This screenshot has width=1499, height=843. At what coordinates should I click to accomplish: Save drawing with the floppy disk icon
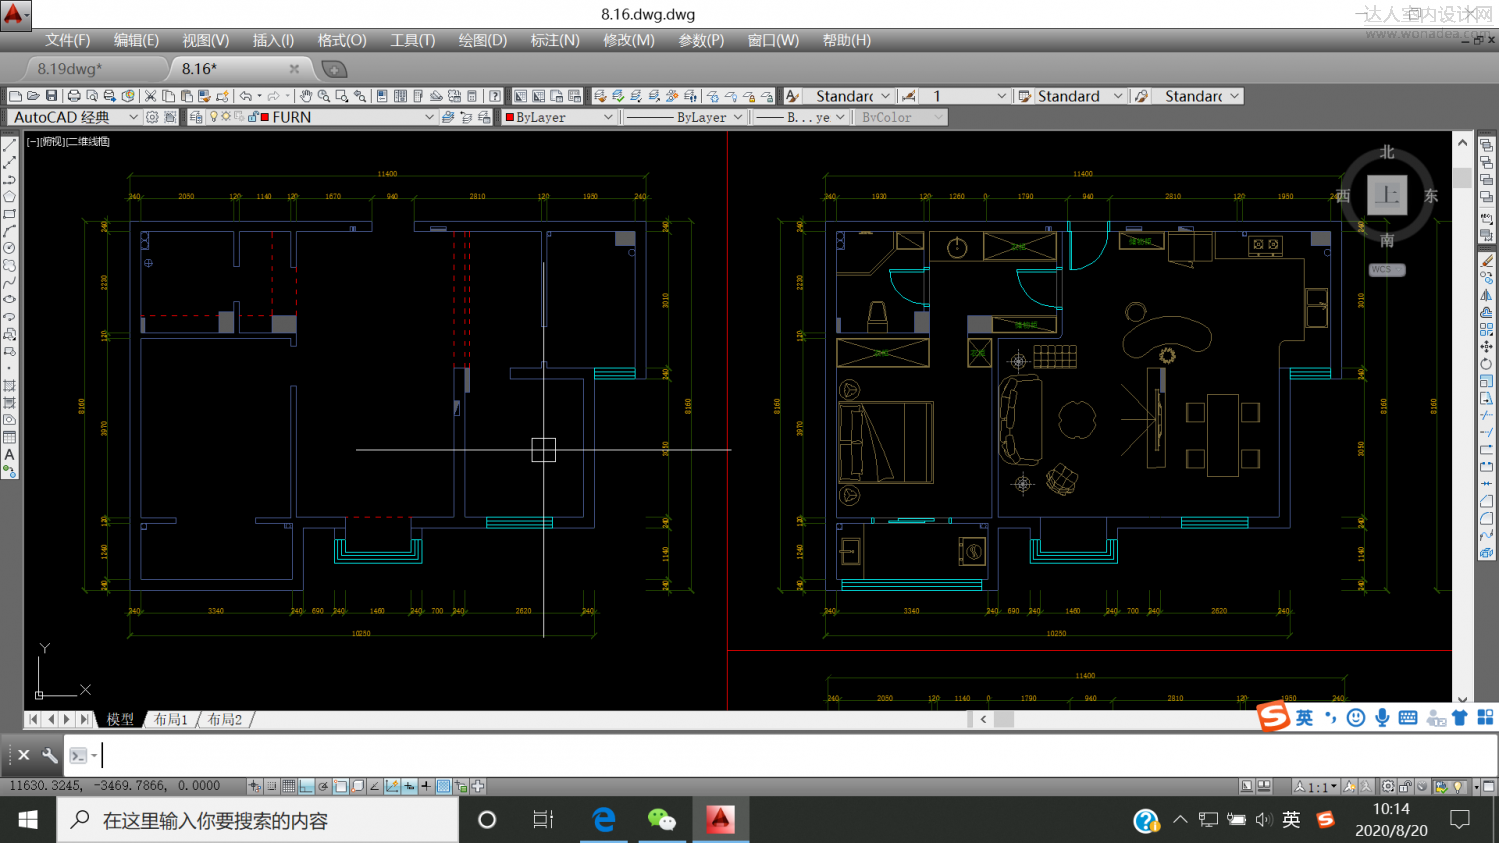[x=51, y=96]
